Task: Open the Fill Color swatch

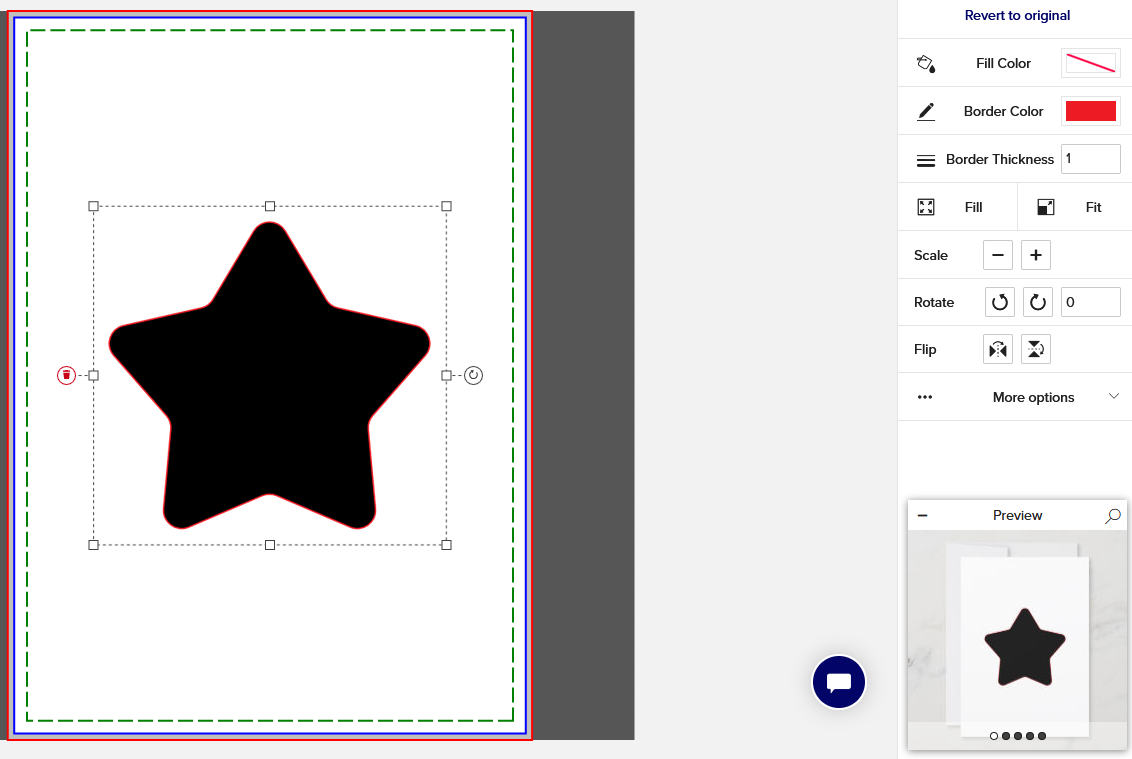Action: click(x=1090, y=64)
